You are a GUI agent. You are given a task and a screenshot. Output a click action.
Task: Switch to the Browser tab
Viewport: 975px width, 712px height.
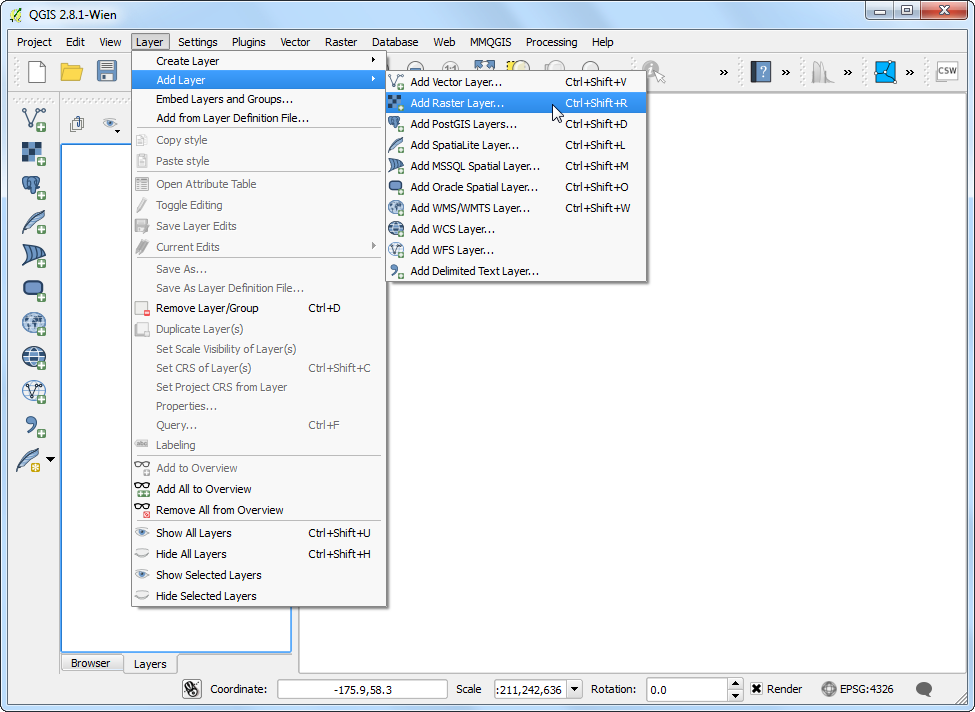tap(91, 663)
